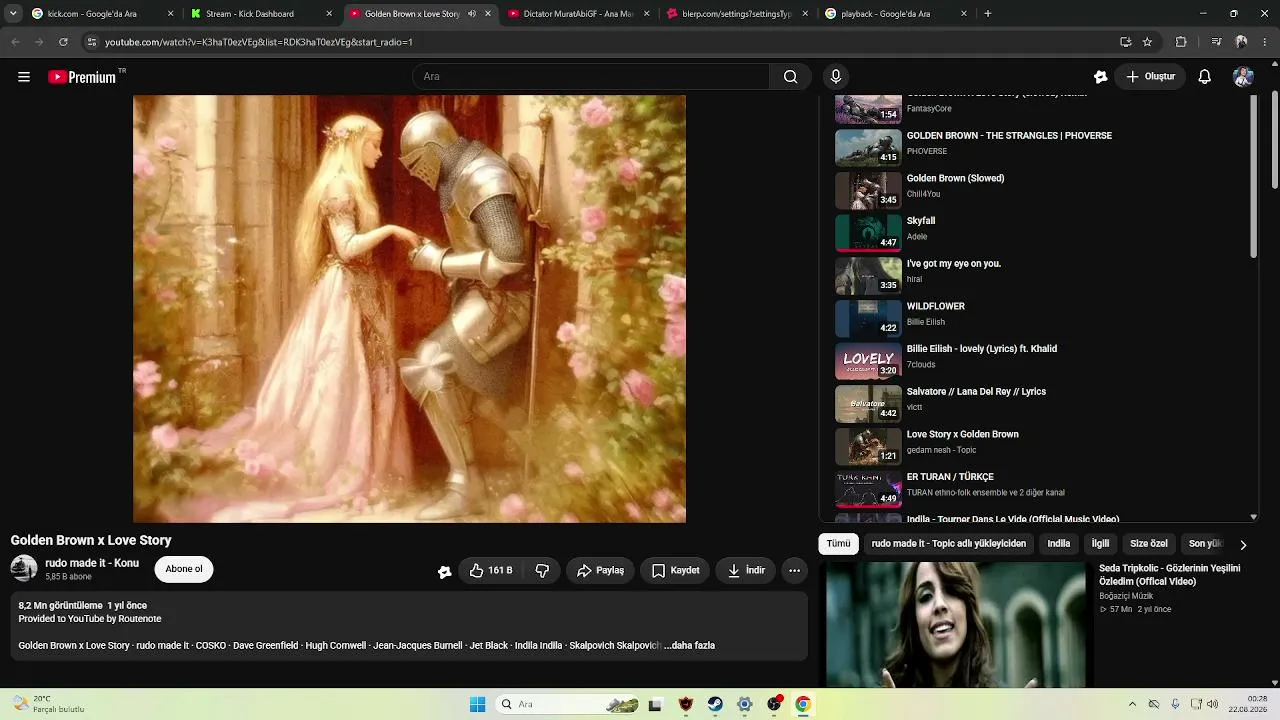
Task: Play Golden Brown (Slowed) by Chill4You
Action: (1042, 191)
